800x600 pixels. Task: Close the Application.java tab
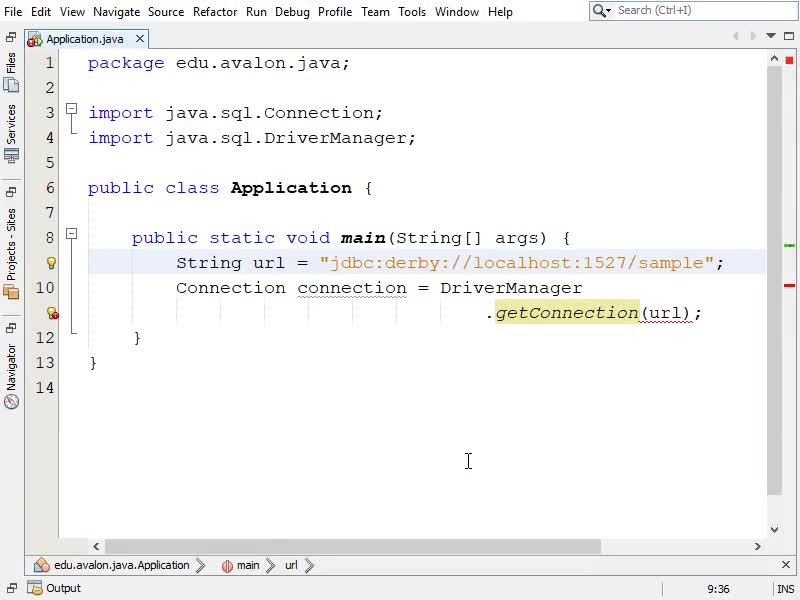coord(140,39)
